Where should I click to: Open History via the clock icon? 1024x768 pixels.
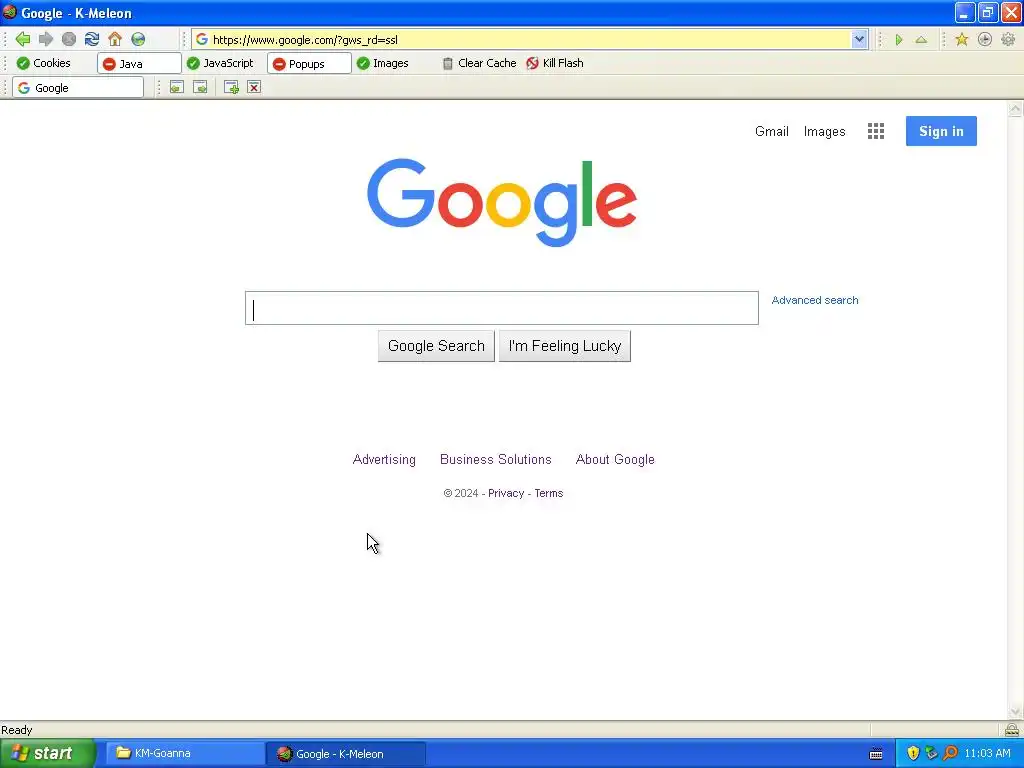(x=985, y=40)
